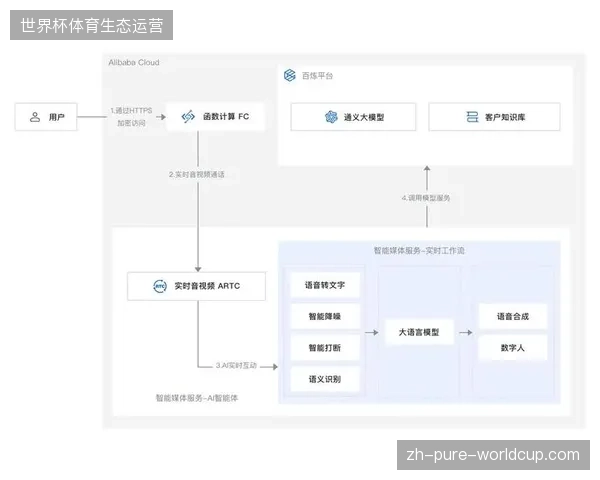Click the 数字人 block
Viewport: 600px width, 480px height.
(513, 348)
